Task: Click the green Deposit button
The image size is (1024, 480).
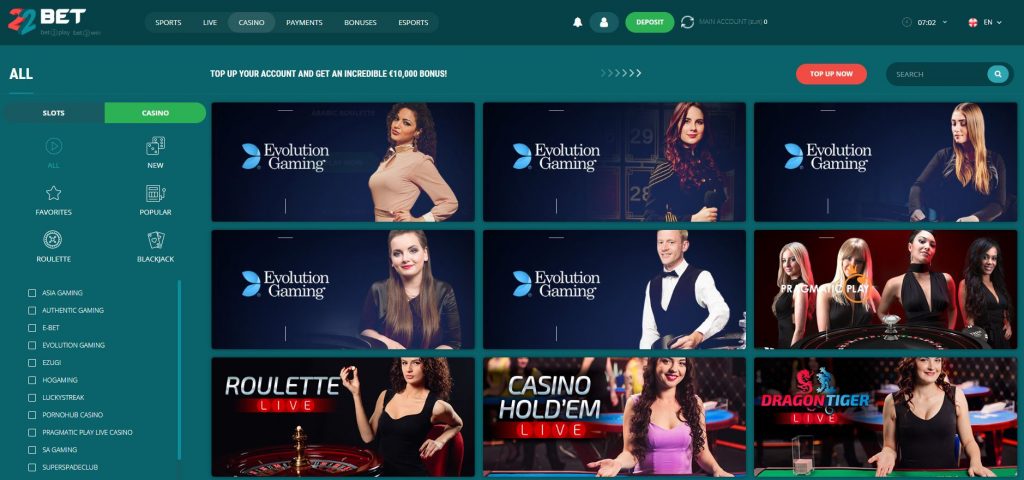Action: 650,22
